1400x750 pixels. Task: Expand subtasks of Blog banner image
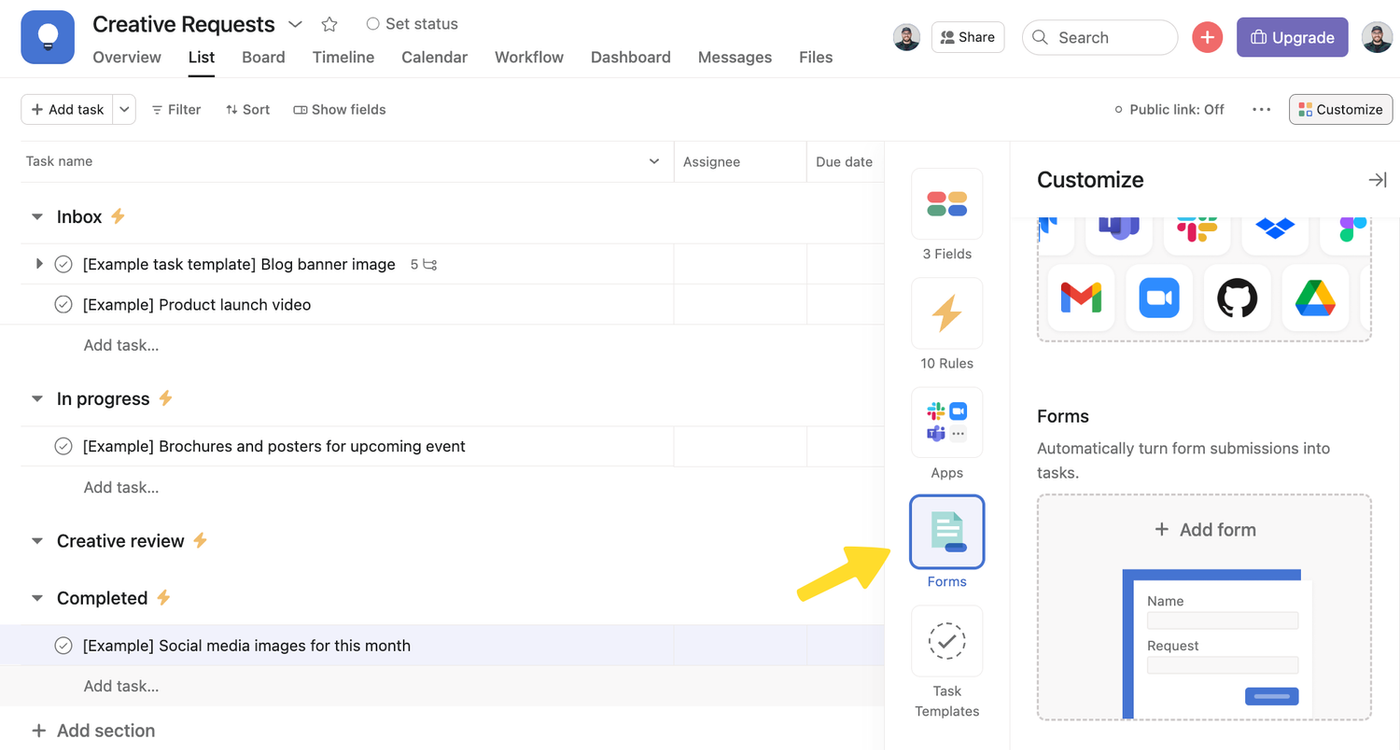pos(39,264)
